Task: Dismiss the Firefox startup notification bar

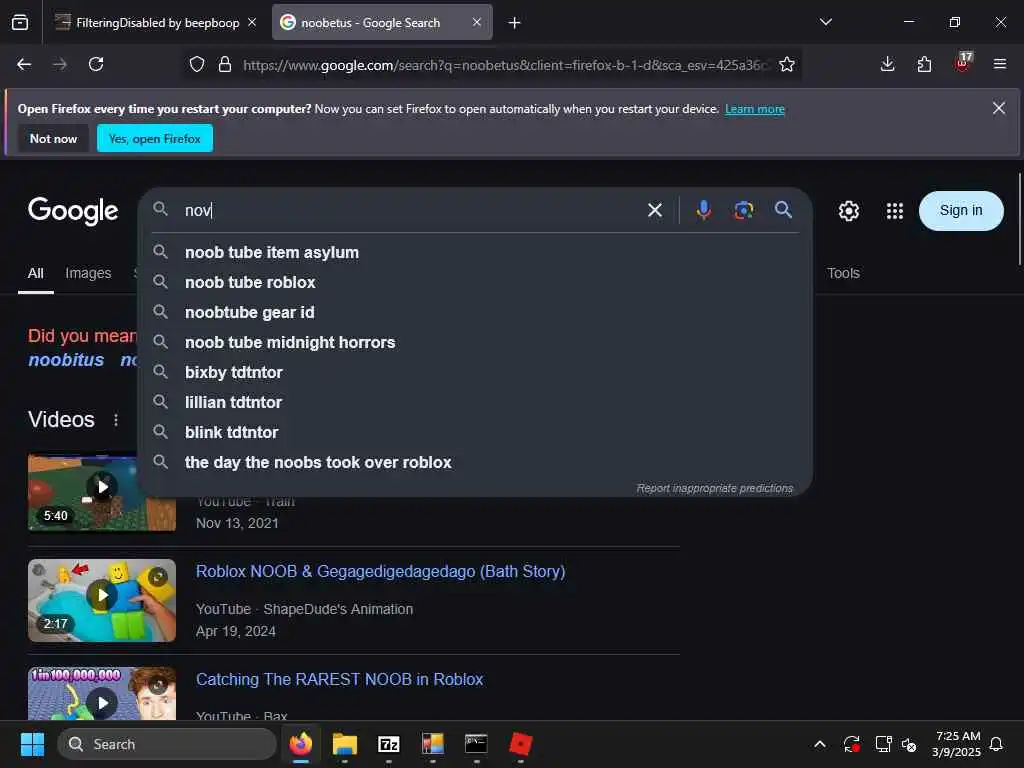Action: [x=999, y=108]
